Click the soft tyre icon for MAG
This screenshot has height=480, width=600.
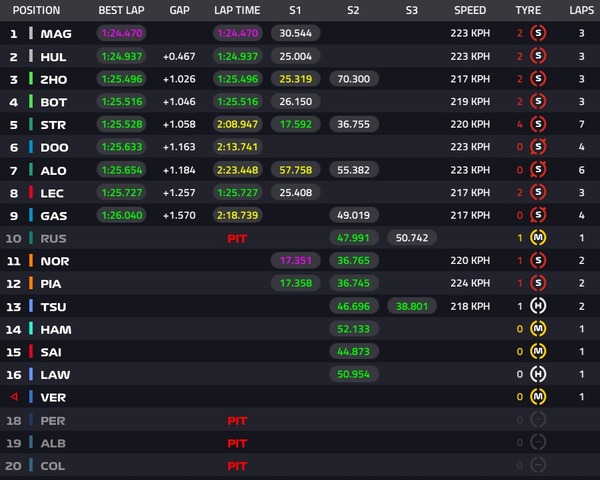coord(538,34)
